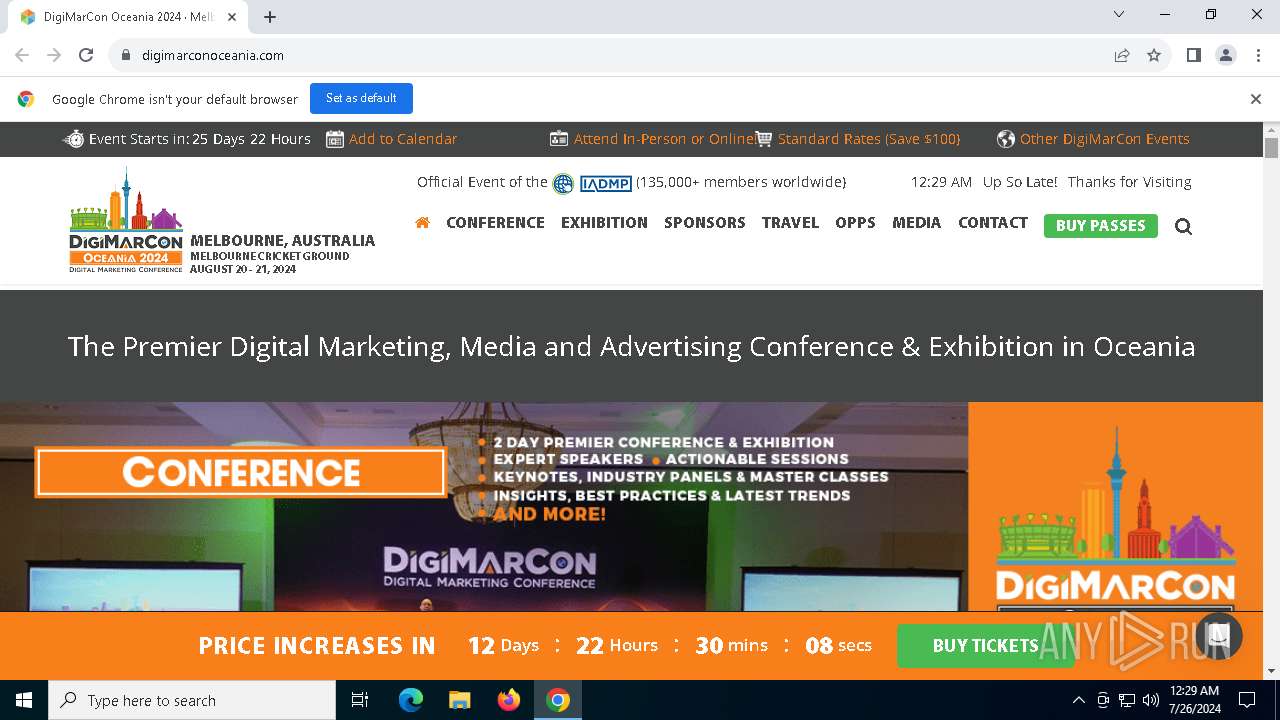
Task: Click the DigiMarCon Oceania 2024 logo
Action: click(126, 220)
